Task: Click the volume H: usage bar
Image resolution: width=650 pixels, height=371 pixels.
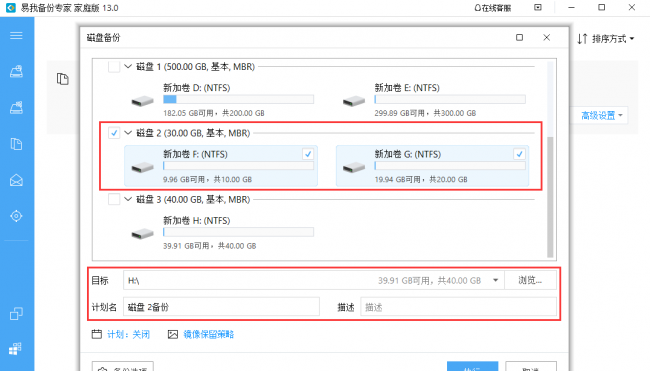Action: (x=238, y=232)
